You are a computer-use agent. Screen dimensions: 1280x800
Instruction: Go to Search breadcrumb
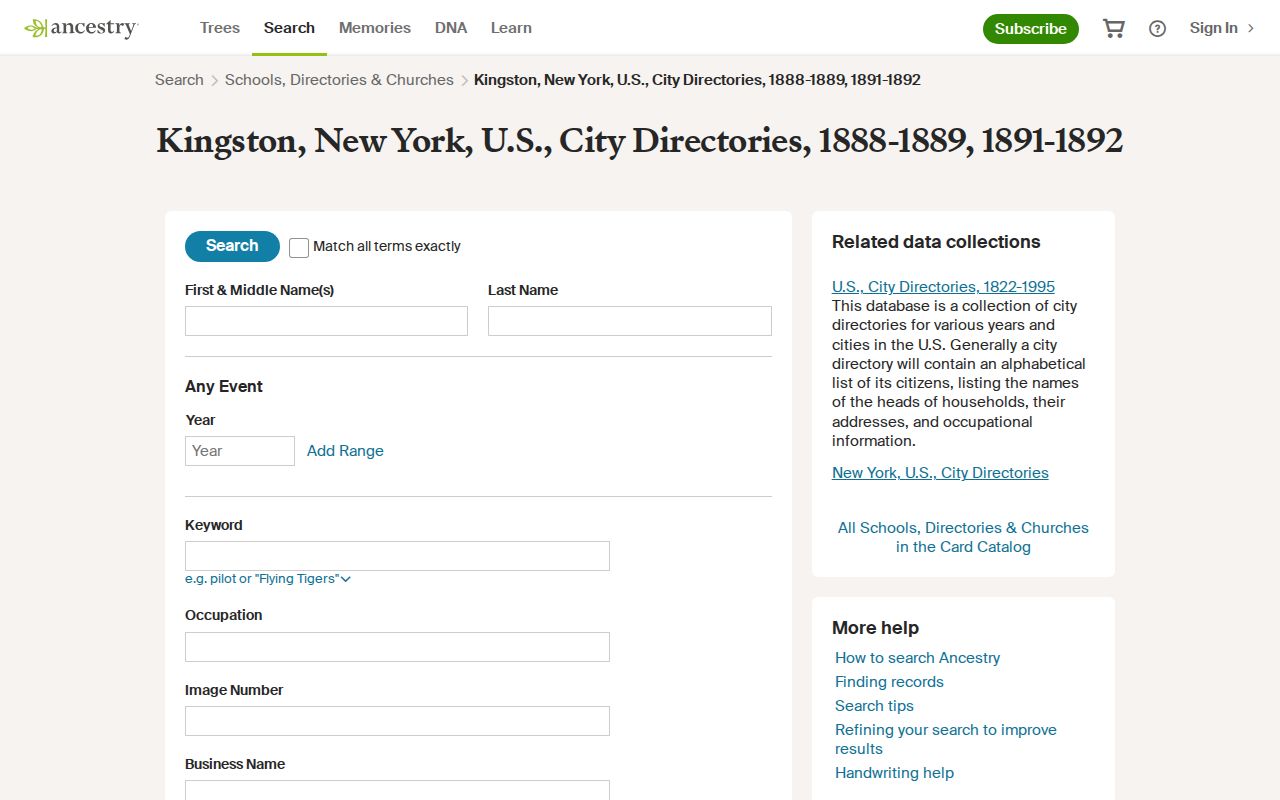click(179, 80)
